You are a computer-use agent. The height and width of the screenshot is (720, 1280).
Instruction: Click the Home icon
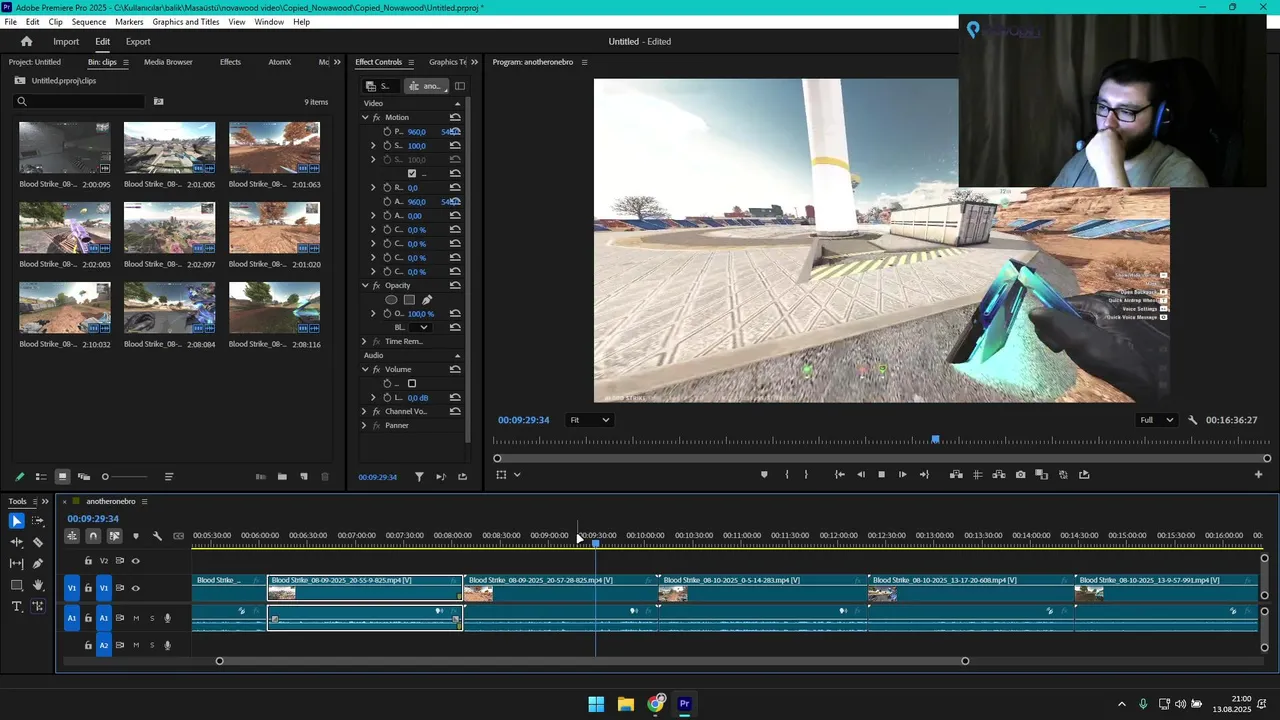point(27,42)
